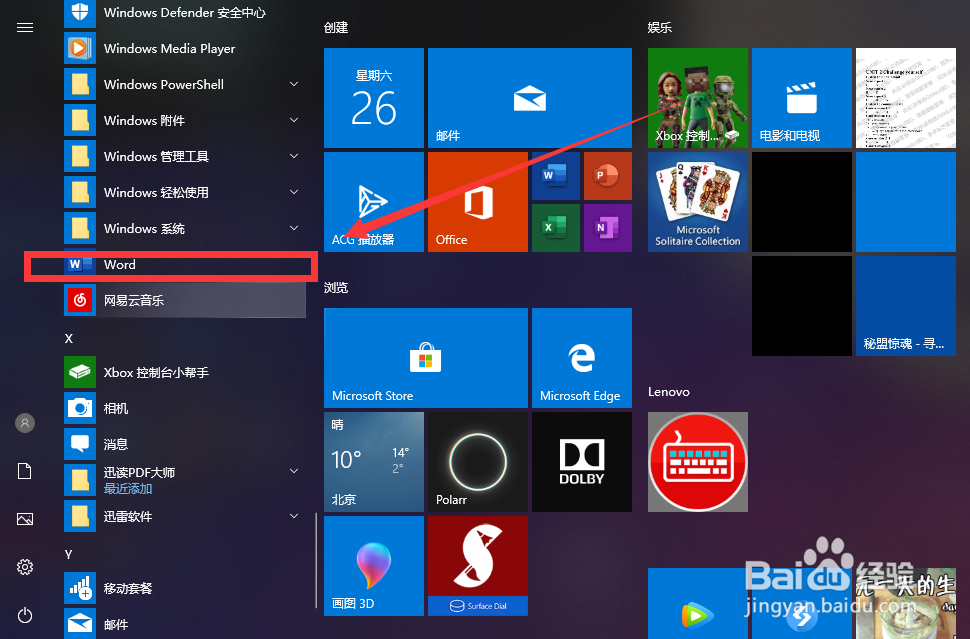Open the 邮件 mail tile
Viewport: 970px width, 639px height.
point(530,98)
